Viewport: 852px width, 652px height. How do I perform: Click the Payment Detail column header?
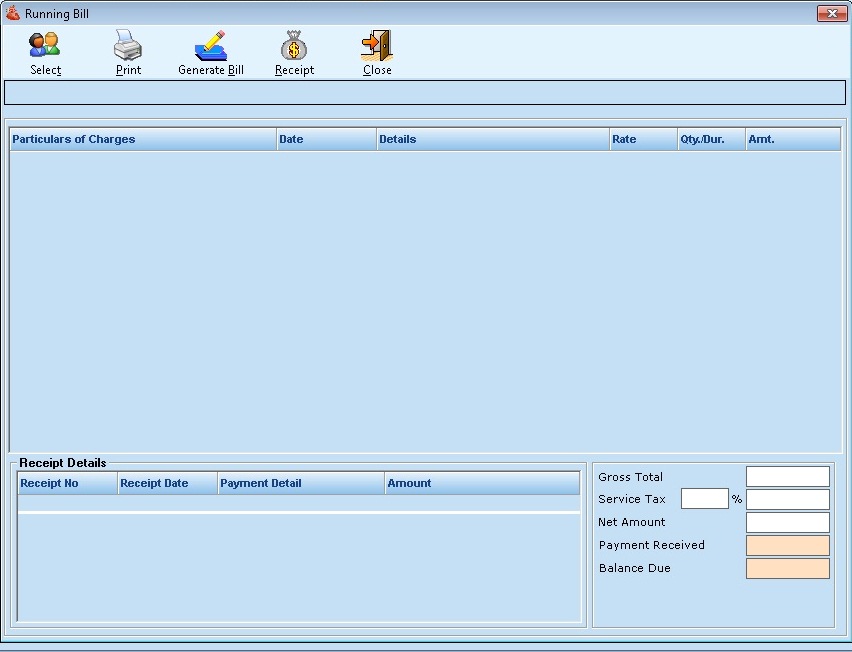coord(300,483)
